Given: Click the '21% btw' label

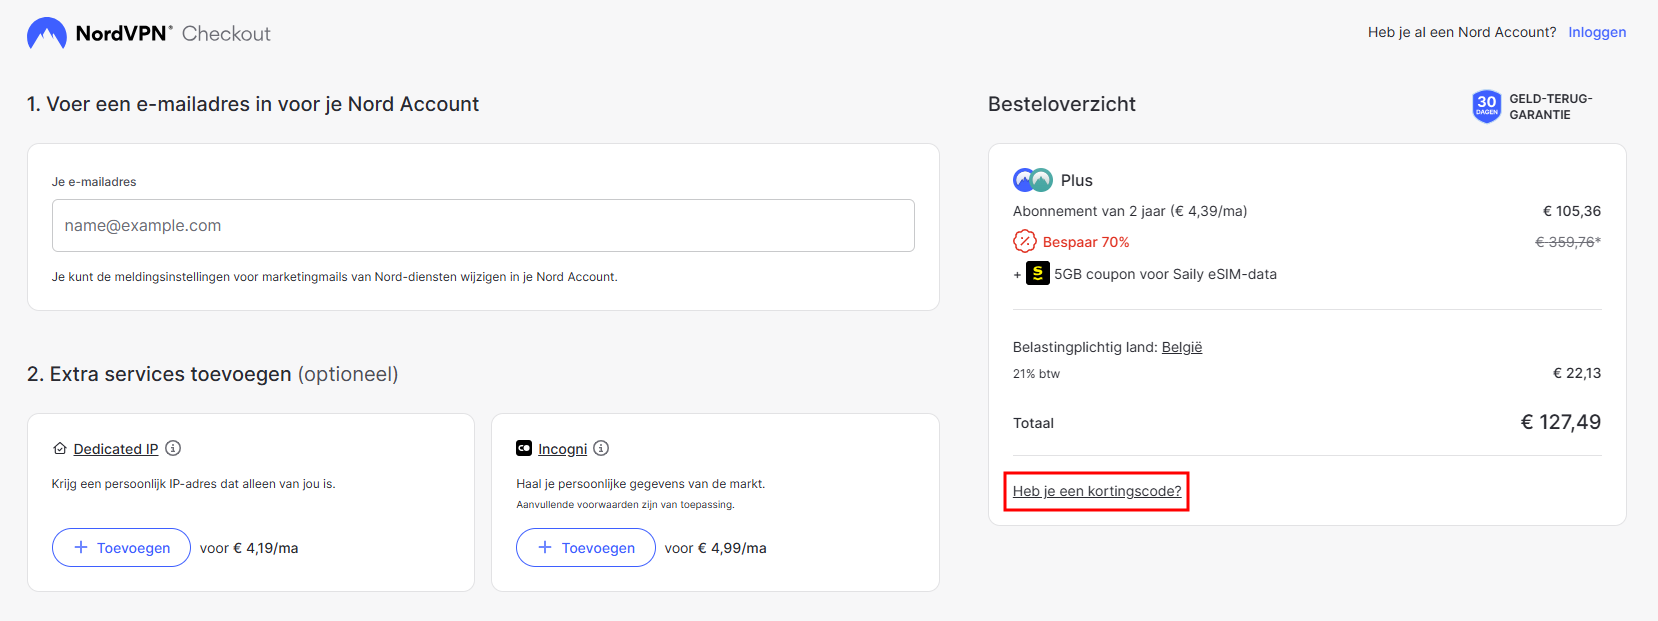Looking at the screenshot, I should point(1036,374).
